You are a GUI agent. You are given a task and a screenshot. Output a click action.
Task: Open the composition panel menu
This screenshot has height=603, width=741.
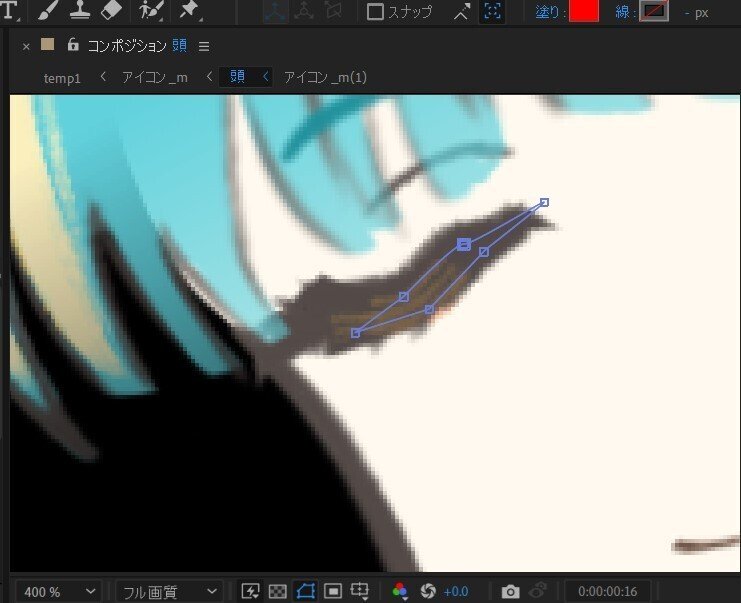(204, 46)
